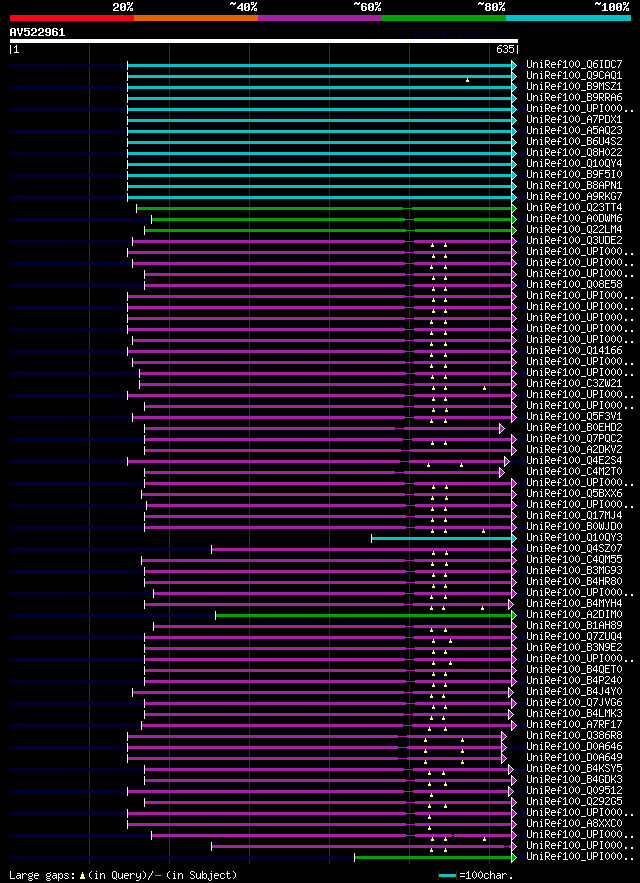
Task: Select subject label UniRef100_B9F5I0
Action: [x=574, y=175]
